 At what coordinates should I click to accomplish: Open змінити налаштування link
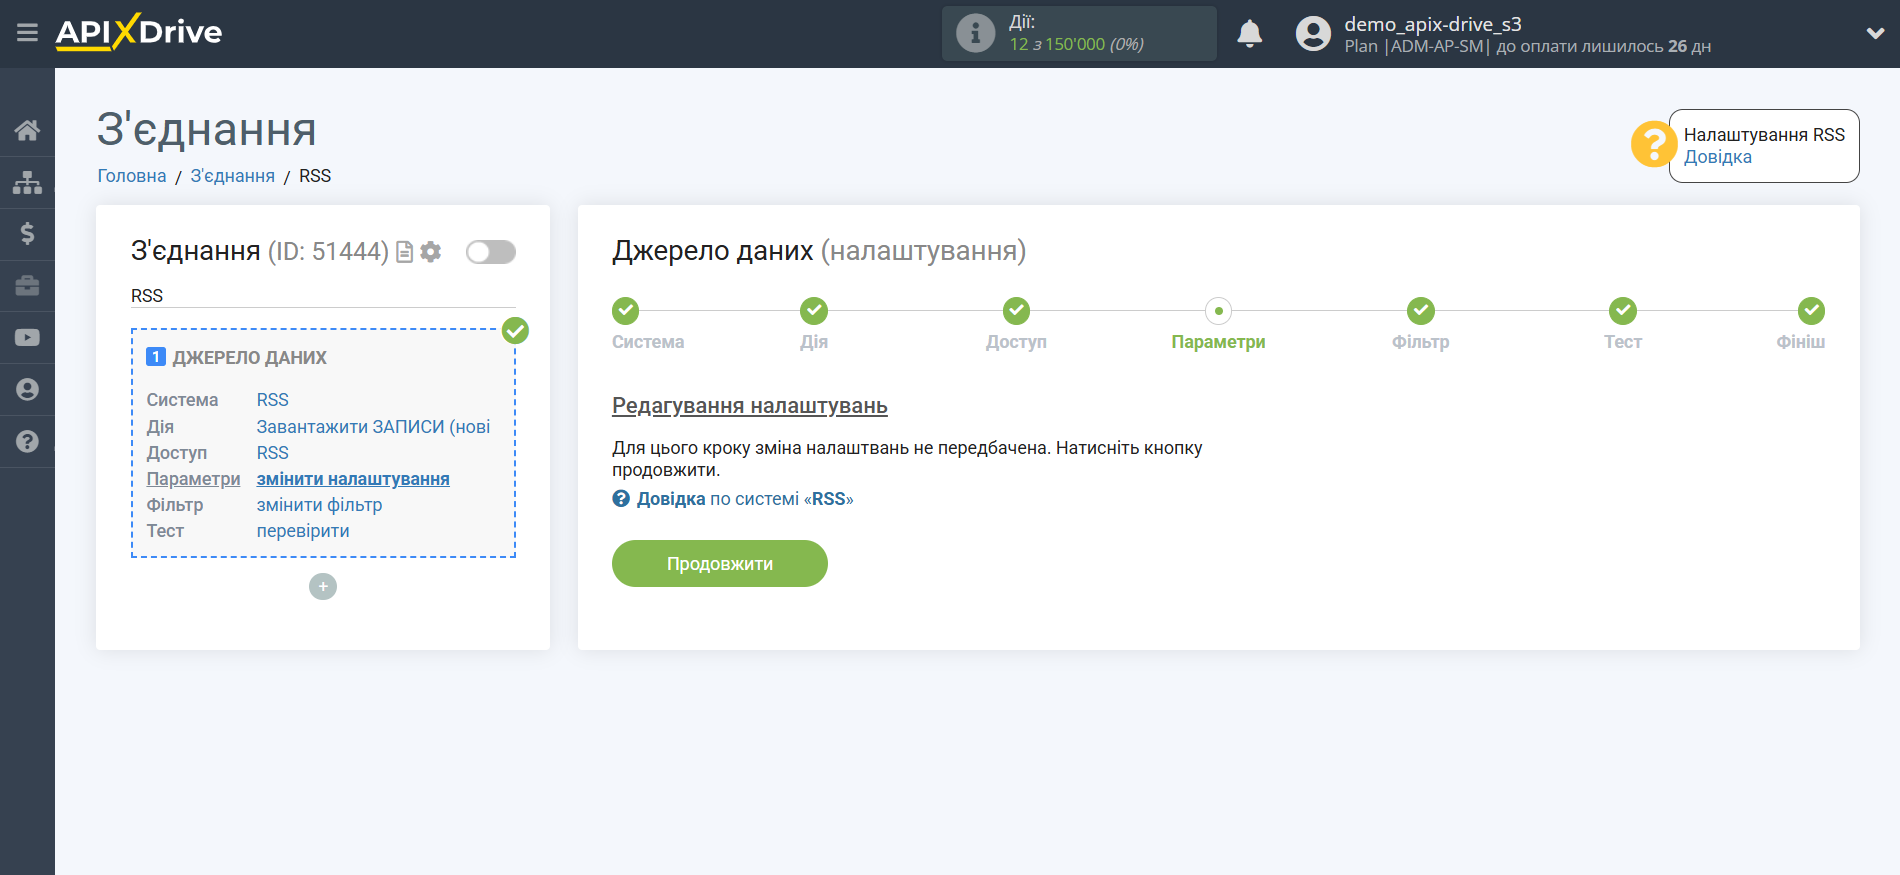click(353, 479)
